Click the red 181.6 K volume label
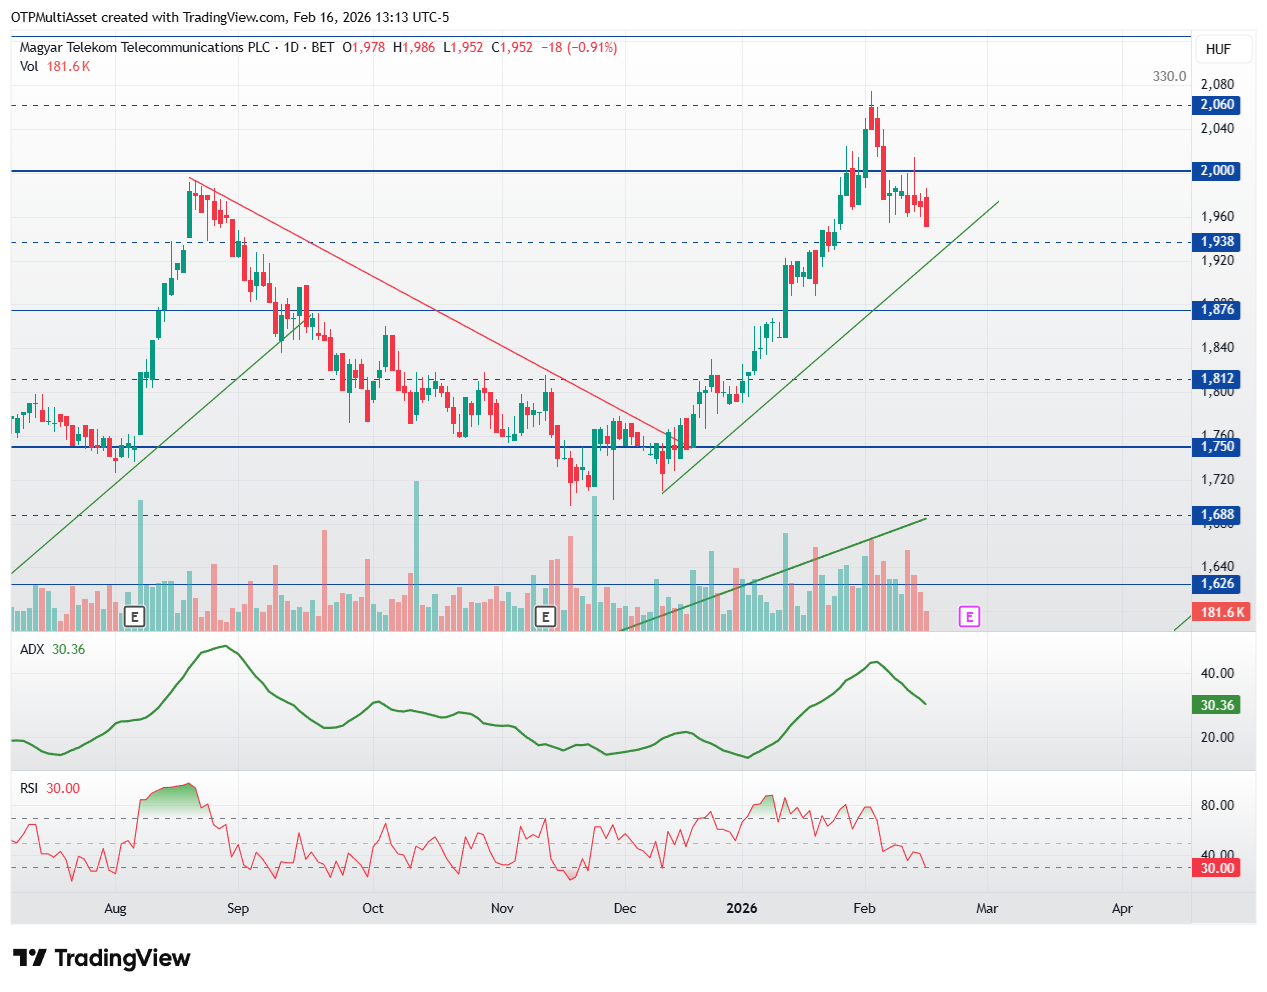1267x992 pixels. coord(1221,612)
